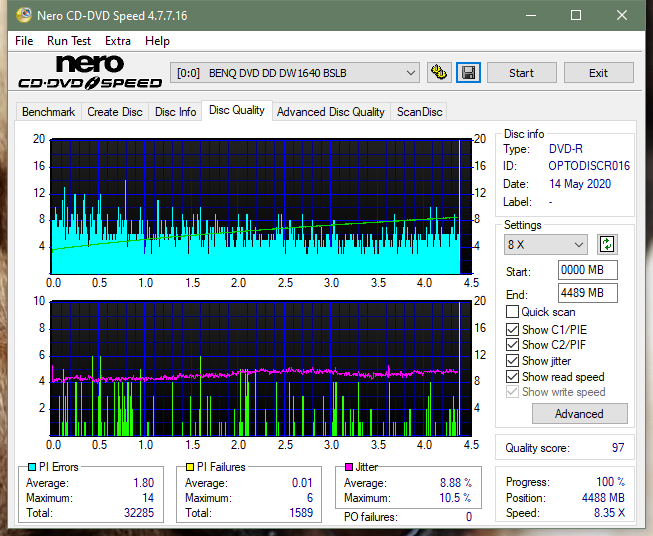Screen dimensions: 653x536
Task: Minimize the Nero CD-DVD Speed window
Action: (531, 15)
